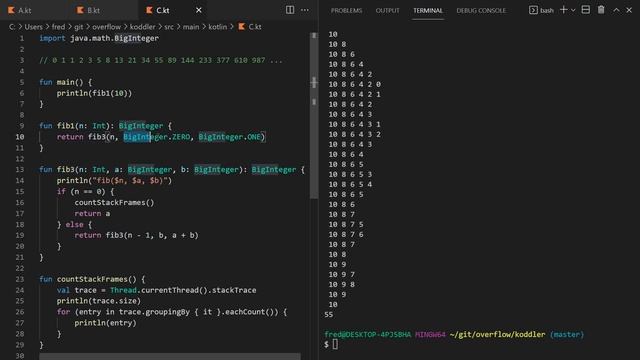Click the C: drive breadcrumb segment
Screen dimensions: 640x360
point(12,27)
